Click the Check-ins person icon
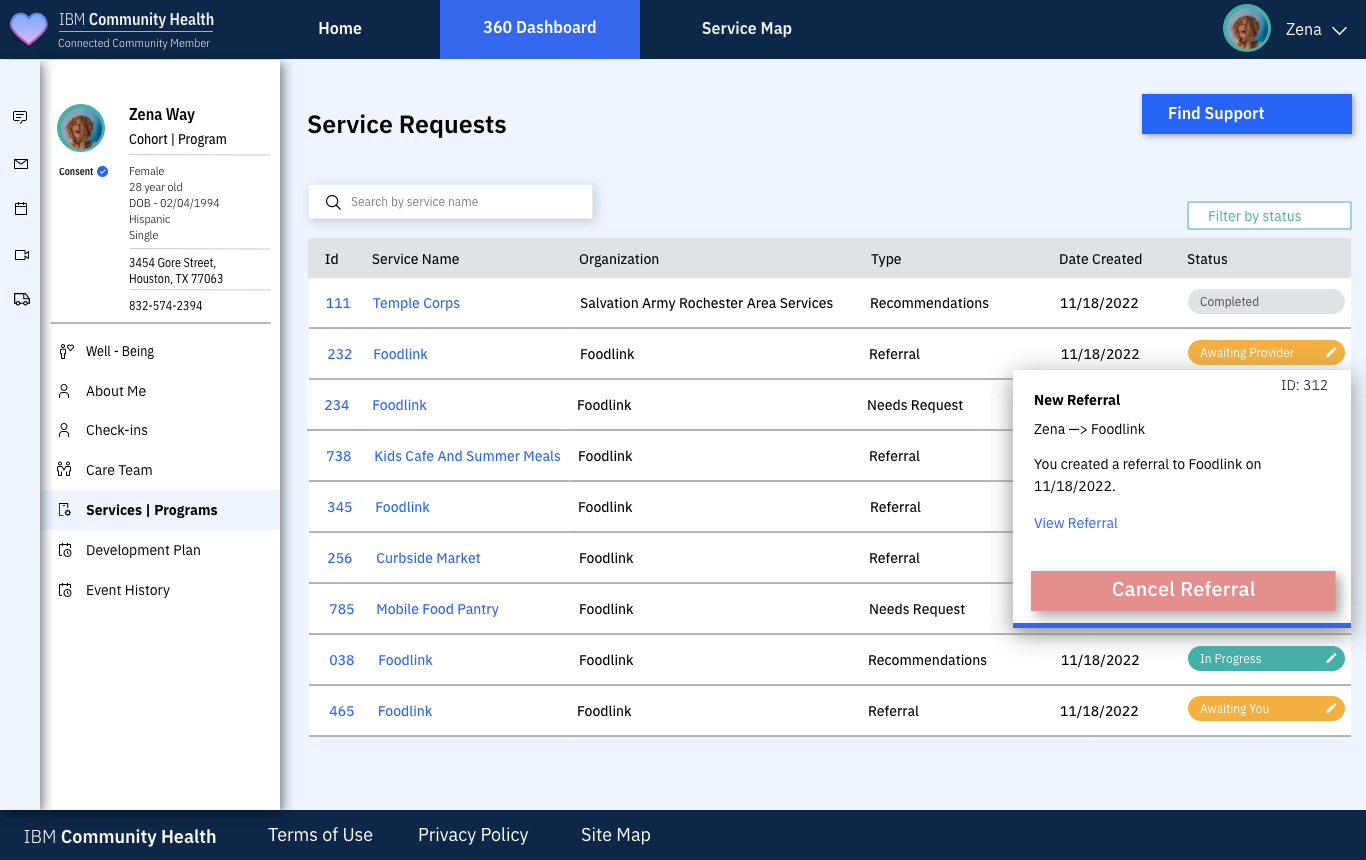 click(64, 430)
